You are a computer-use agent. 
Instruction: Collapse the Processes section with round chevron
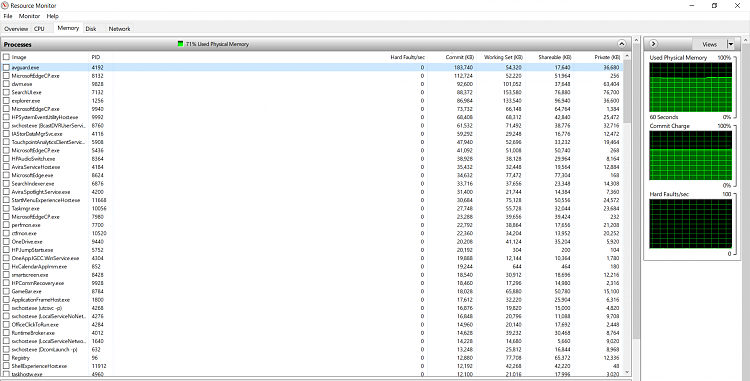pyautogui.click(x=621, y=44)
